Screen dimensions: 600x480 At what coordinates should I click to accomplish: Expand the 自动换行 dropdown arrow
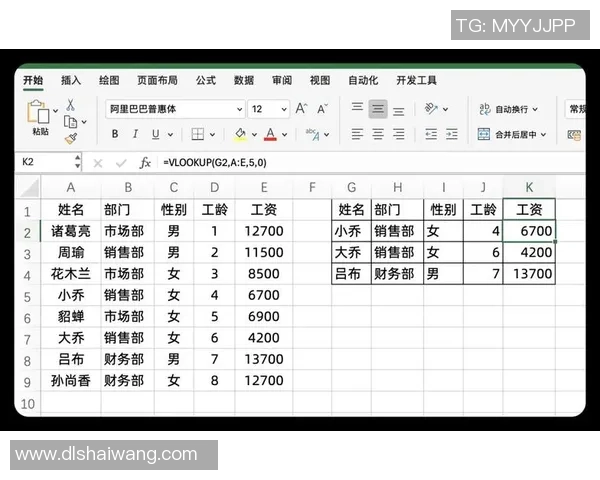tap(535, 109)
